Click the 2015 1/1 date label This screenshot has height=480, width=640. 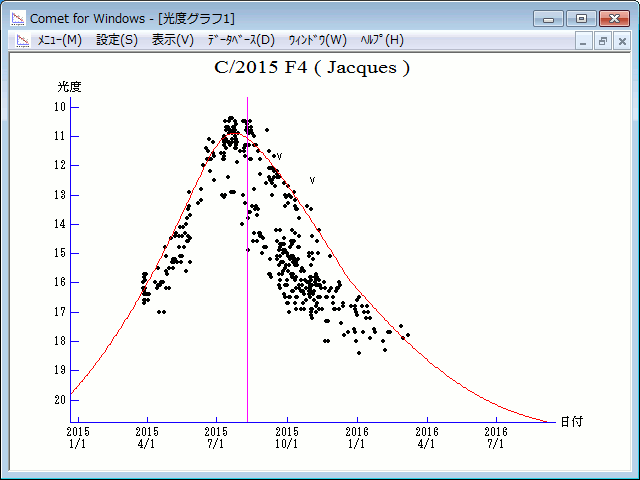[78, 438]
